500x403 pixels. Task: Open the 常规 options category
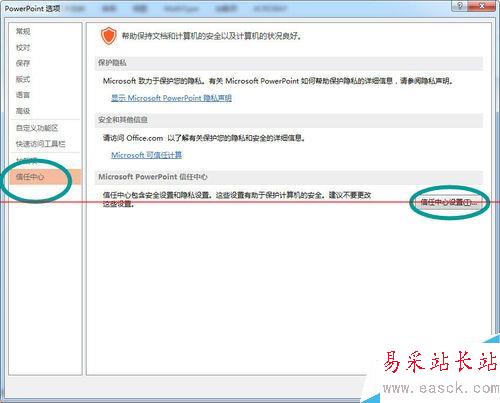click(x=23, y=31)
